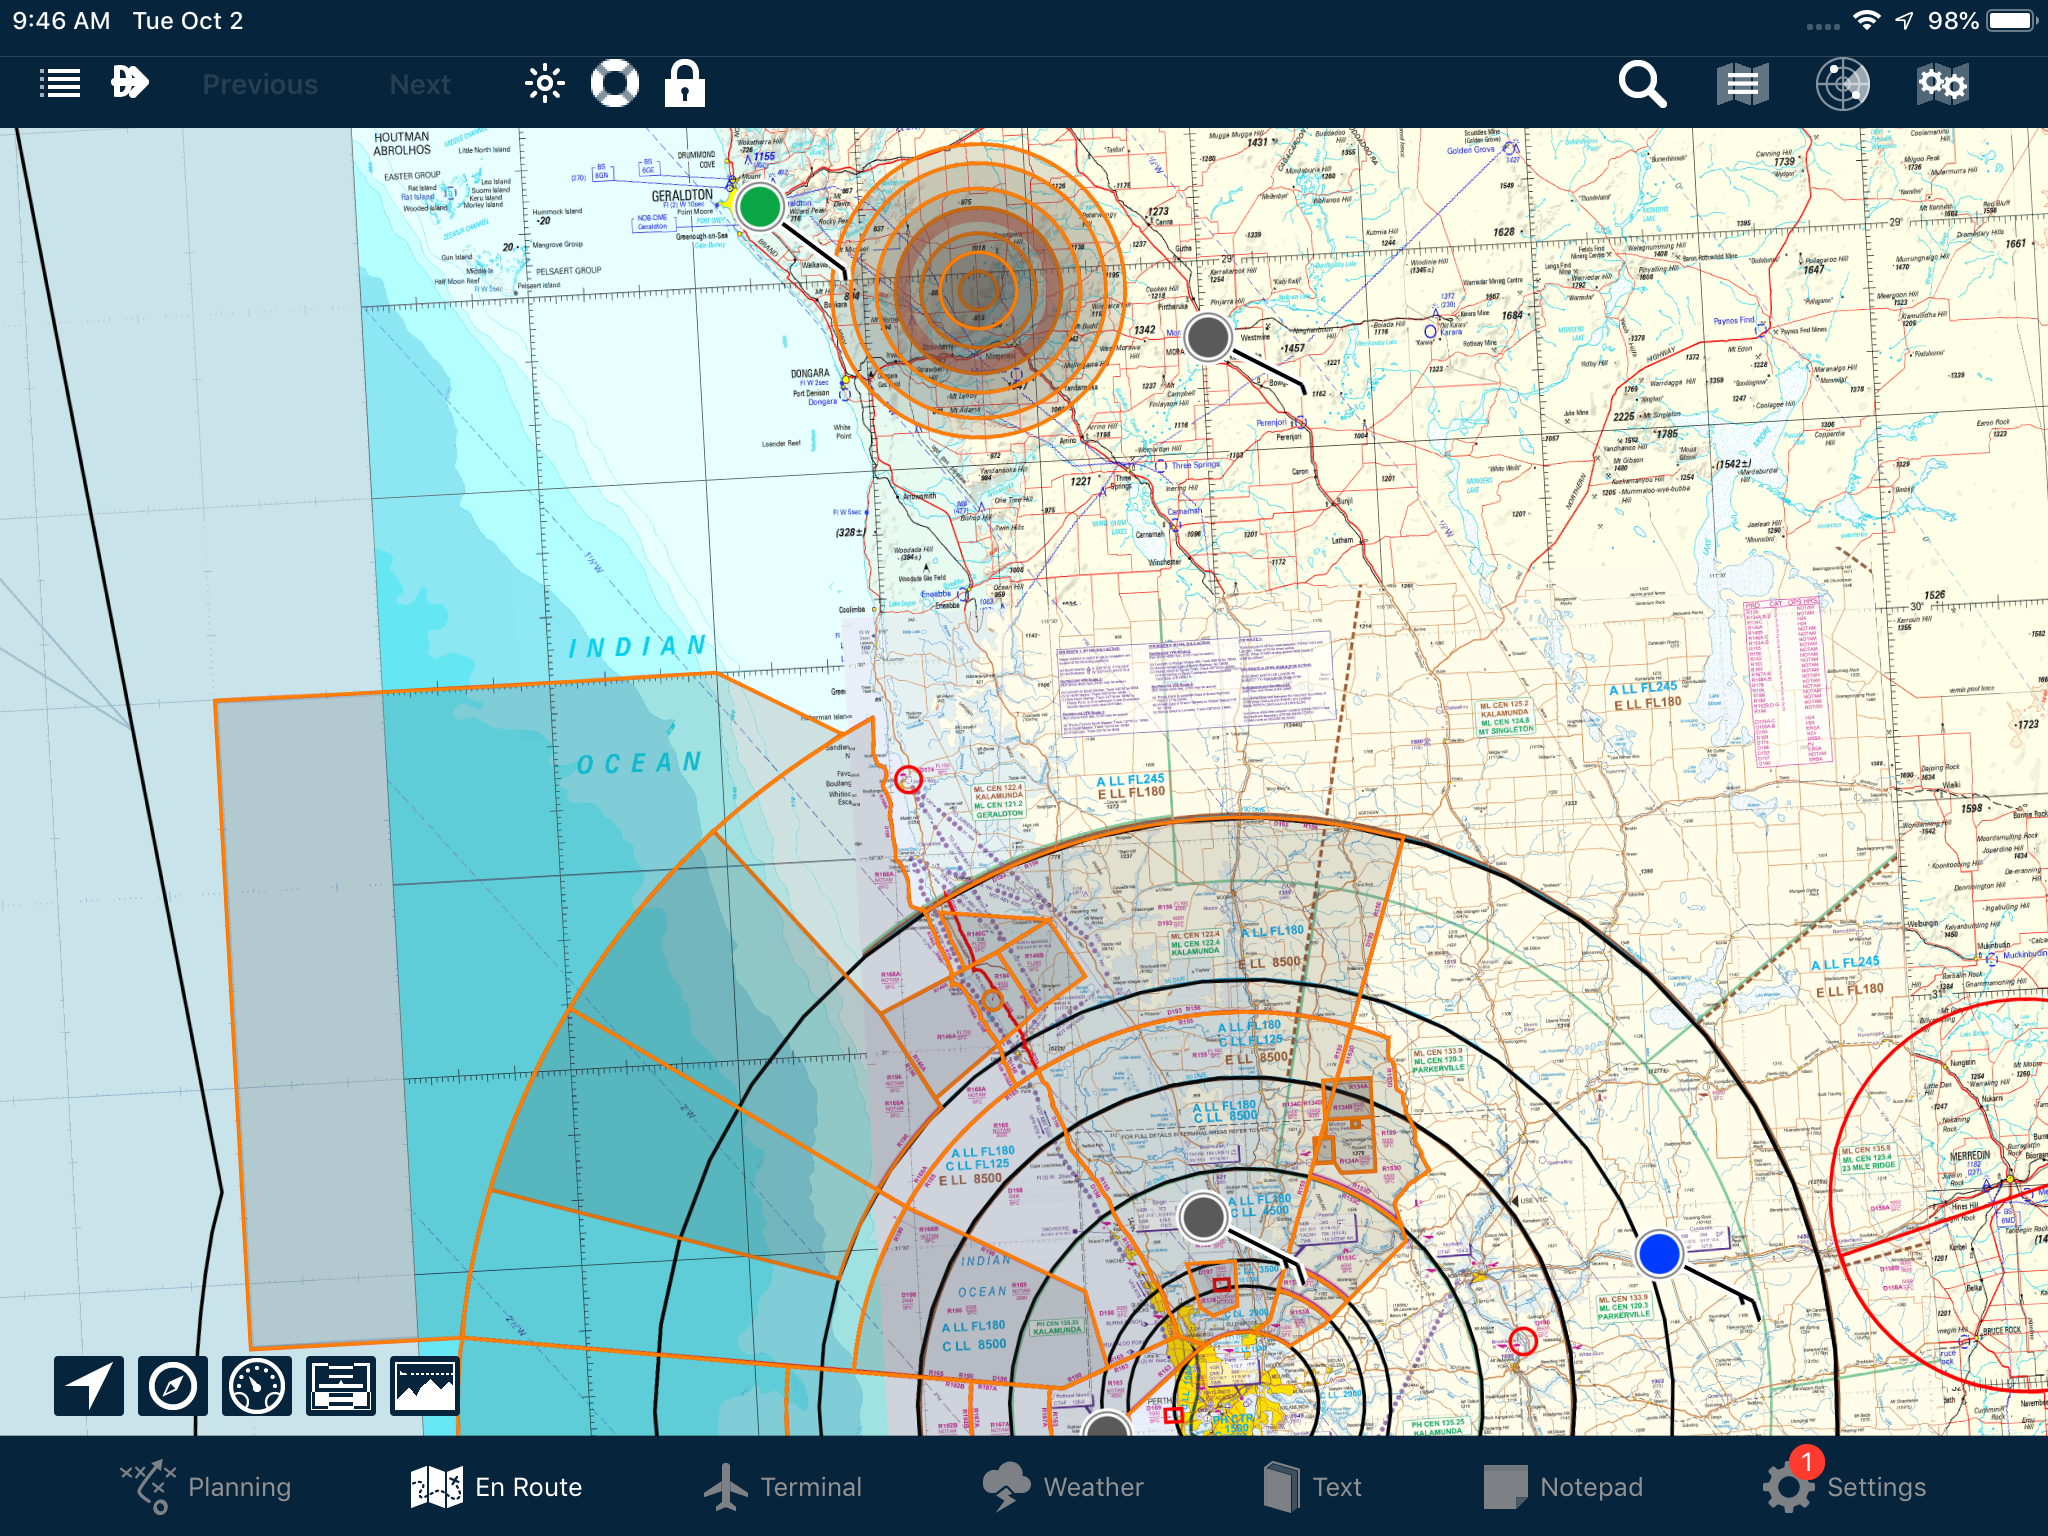Adjust brightness with the sun icon

point(545,84)
